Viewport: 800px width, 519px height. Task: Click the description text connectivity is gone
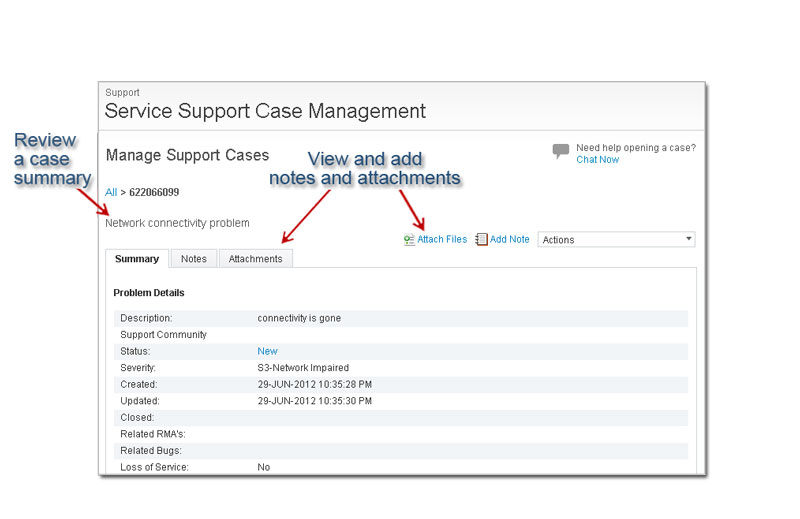pyautogui.click(x=299, y=318)
